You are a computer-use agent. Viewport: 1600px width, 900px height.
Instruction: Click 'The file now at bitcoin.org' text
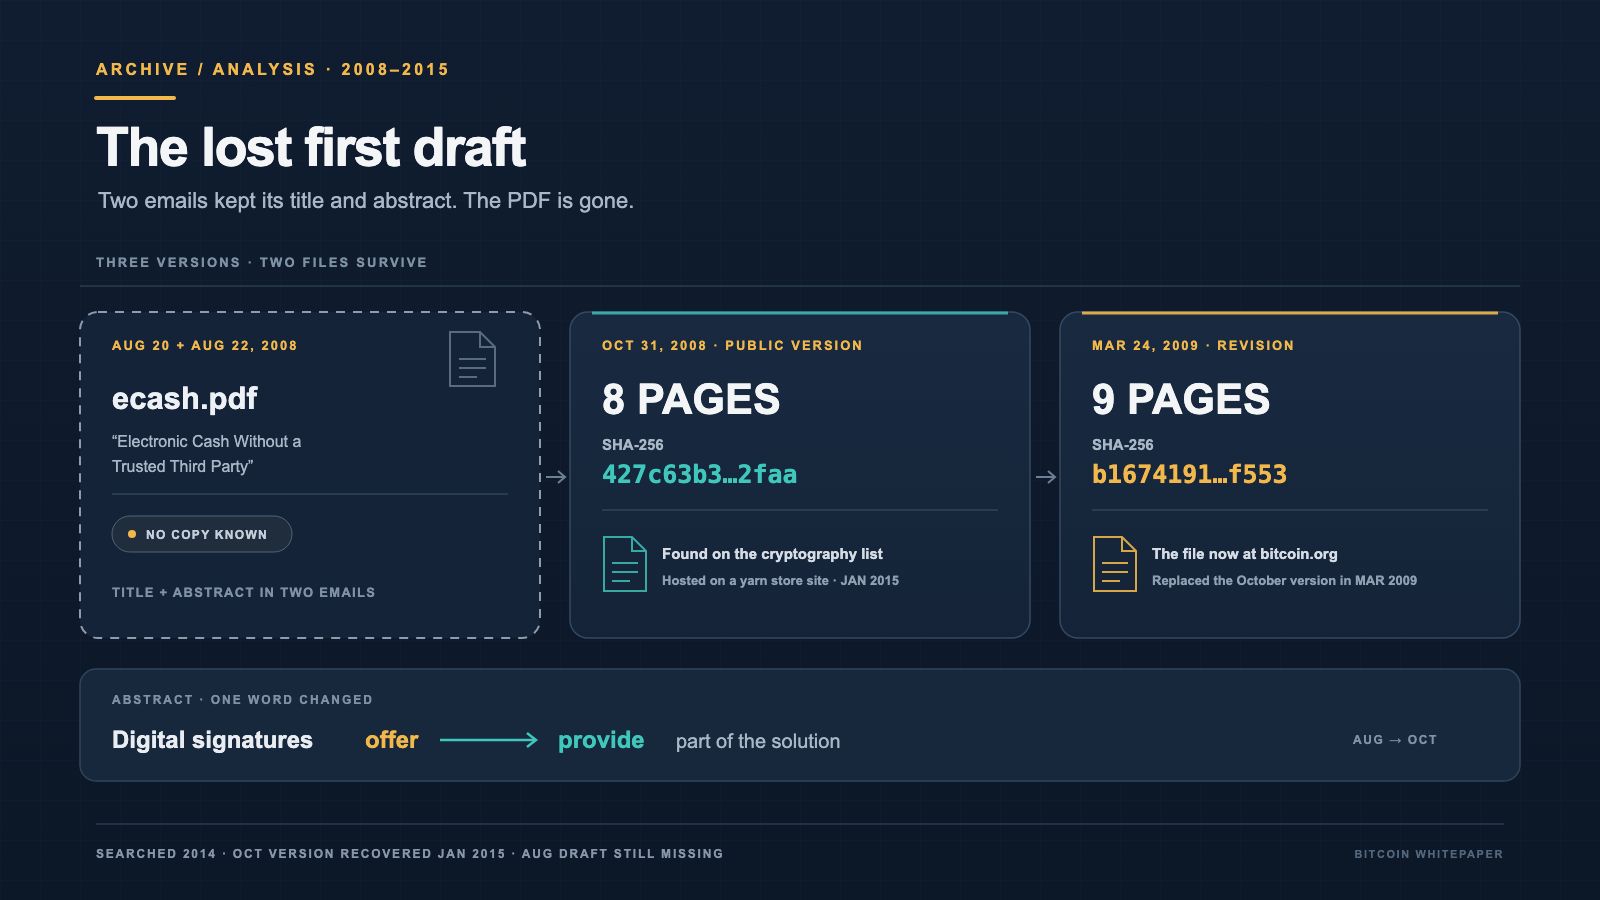1245,554
